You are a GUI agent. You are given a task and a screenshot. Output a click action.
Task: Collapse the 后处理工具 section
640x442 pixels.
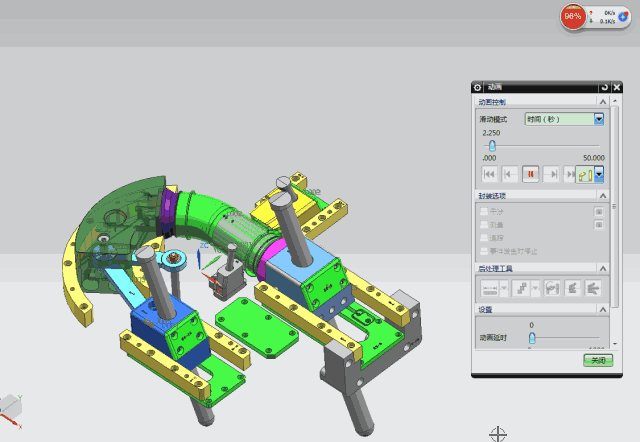pyautogui.click(x=602, y=269)
